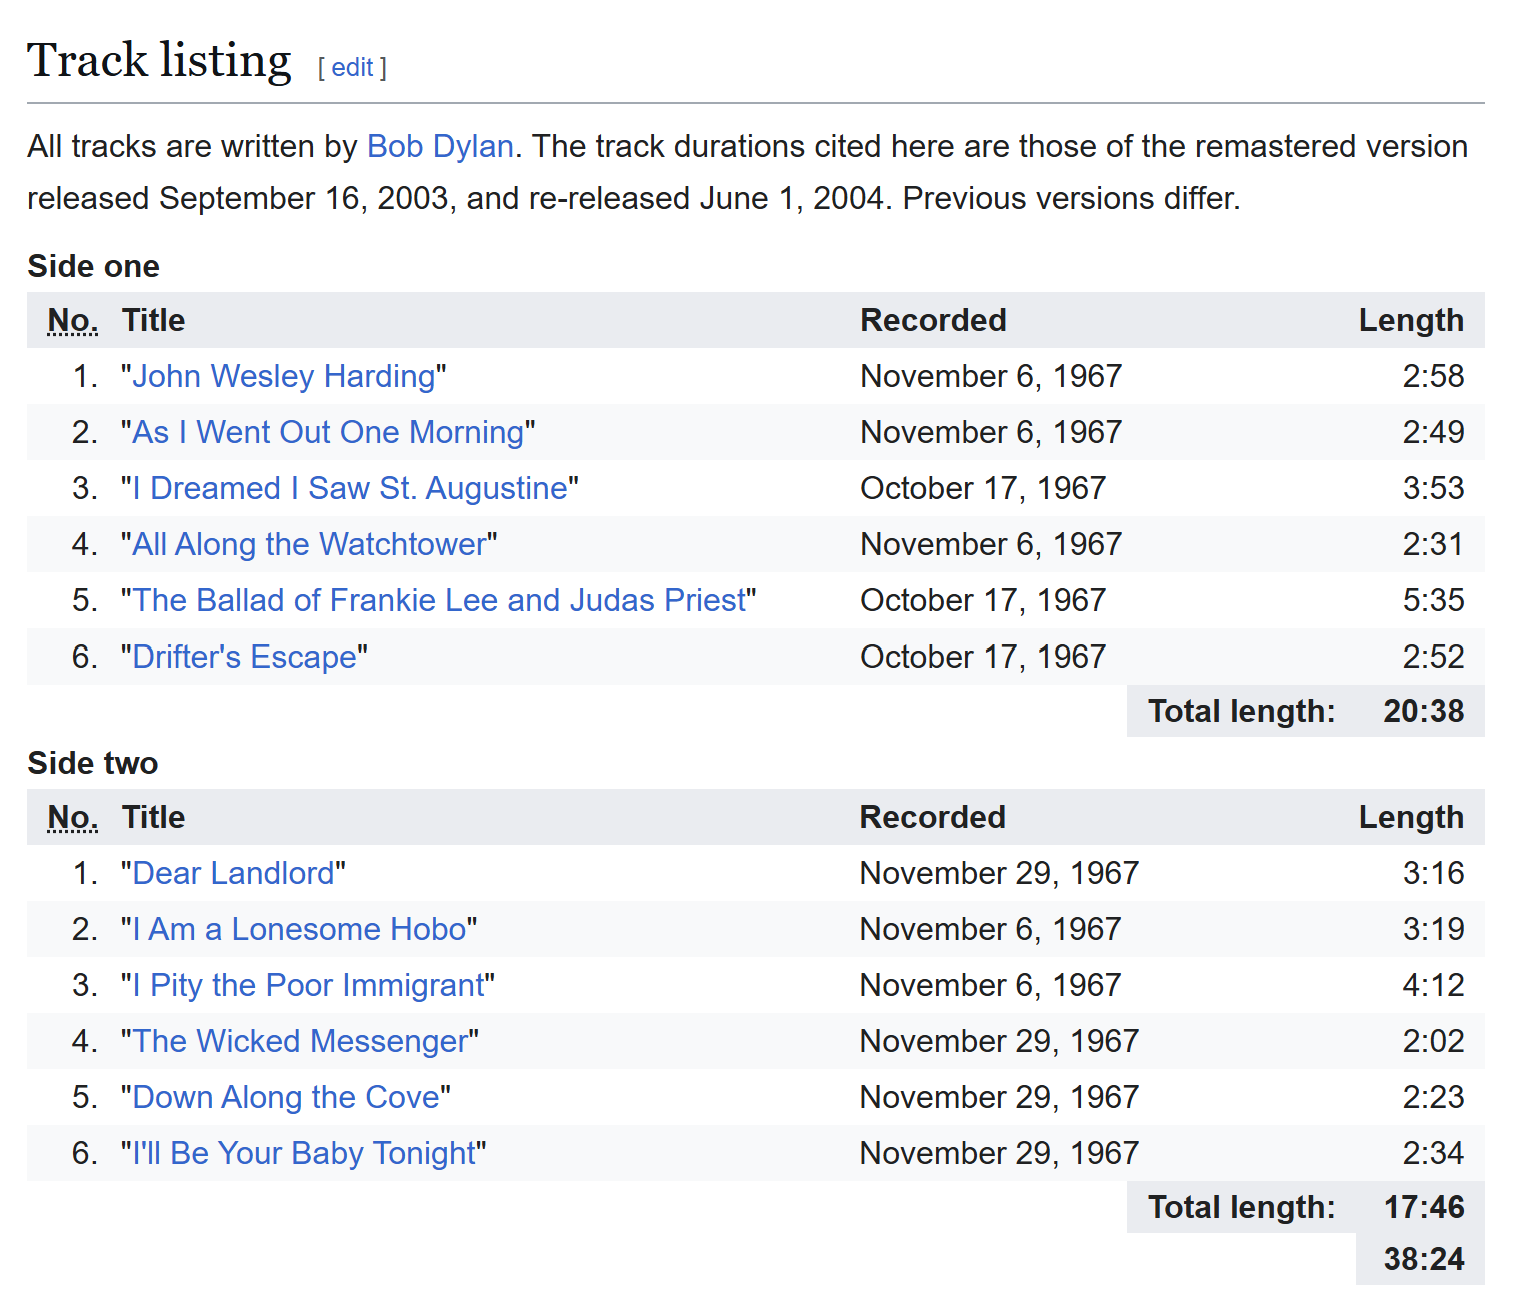
Task: Click recorded date of "I'll Be Your Baby Tonight"
Action: [1000, 1153]
